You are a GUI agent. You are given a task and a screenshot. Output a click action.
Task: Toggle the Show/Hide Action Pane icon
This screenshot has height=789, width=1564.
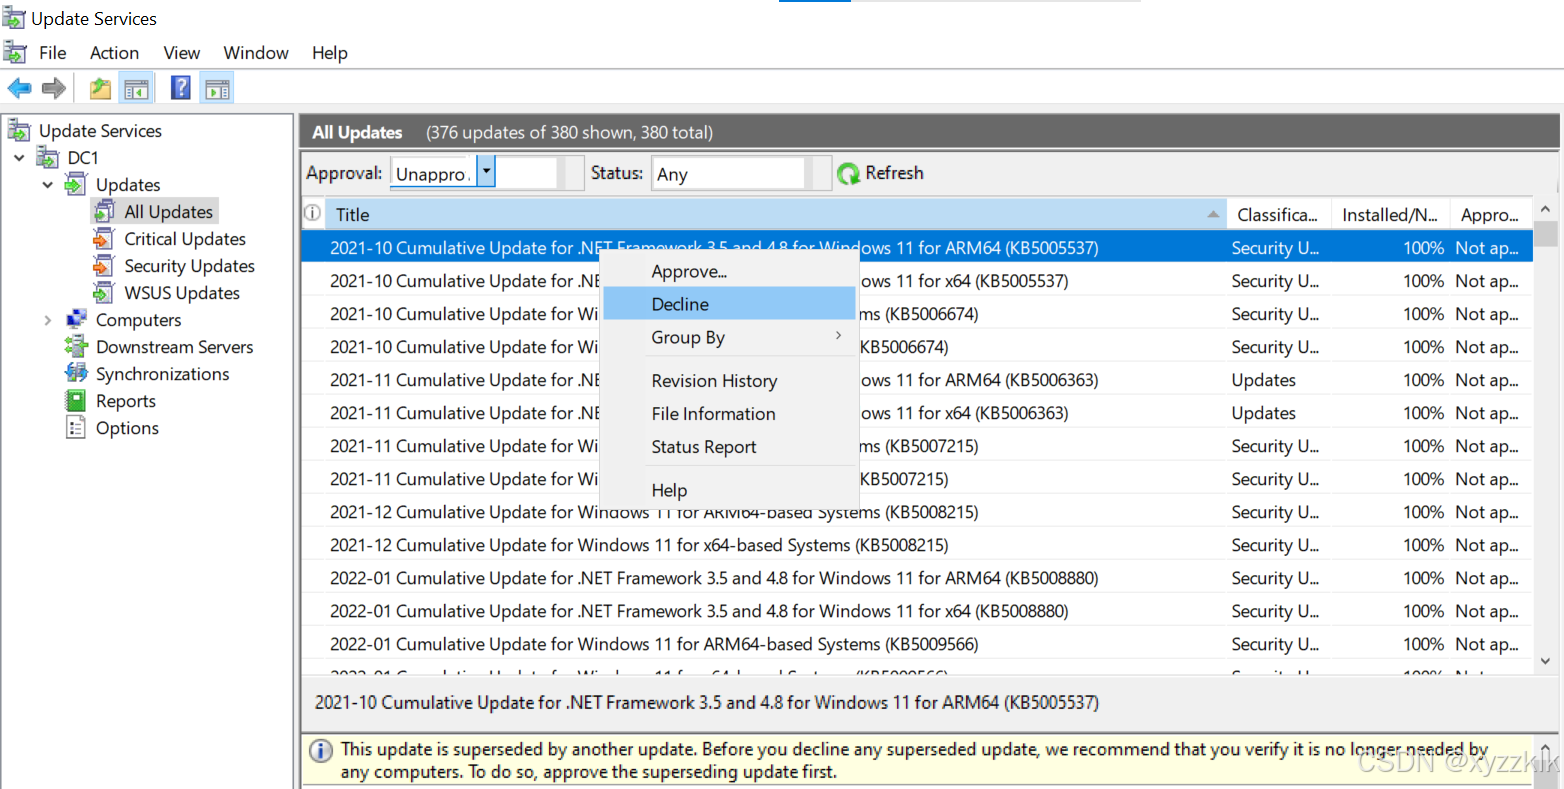coord(217,88)
